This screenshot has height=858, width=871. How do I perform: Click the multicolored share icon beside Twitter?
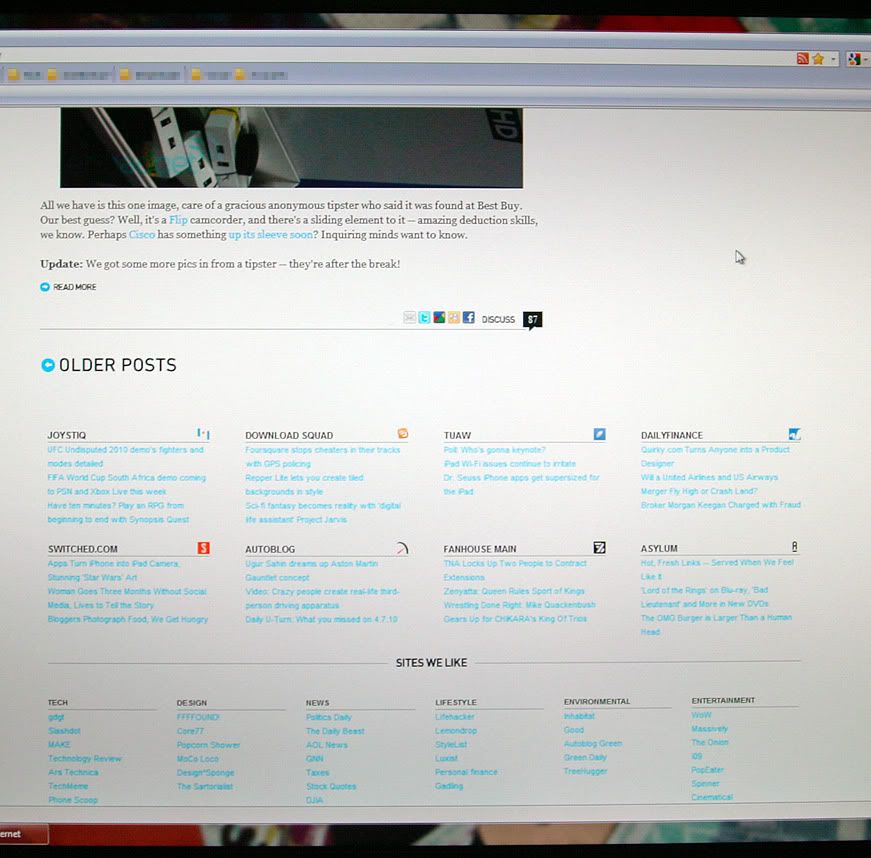[x=439, y=317]
